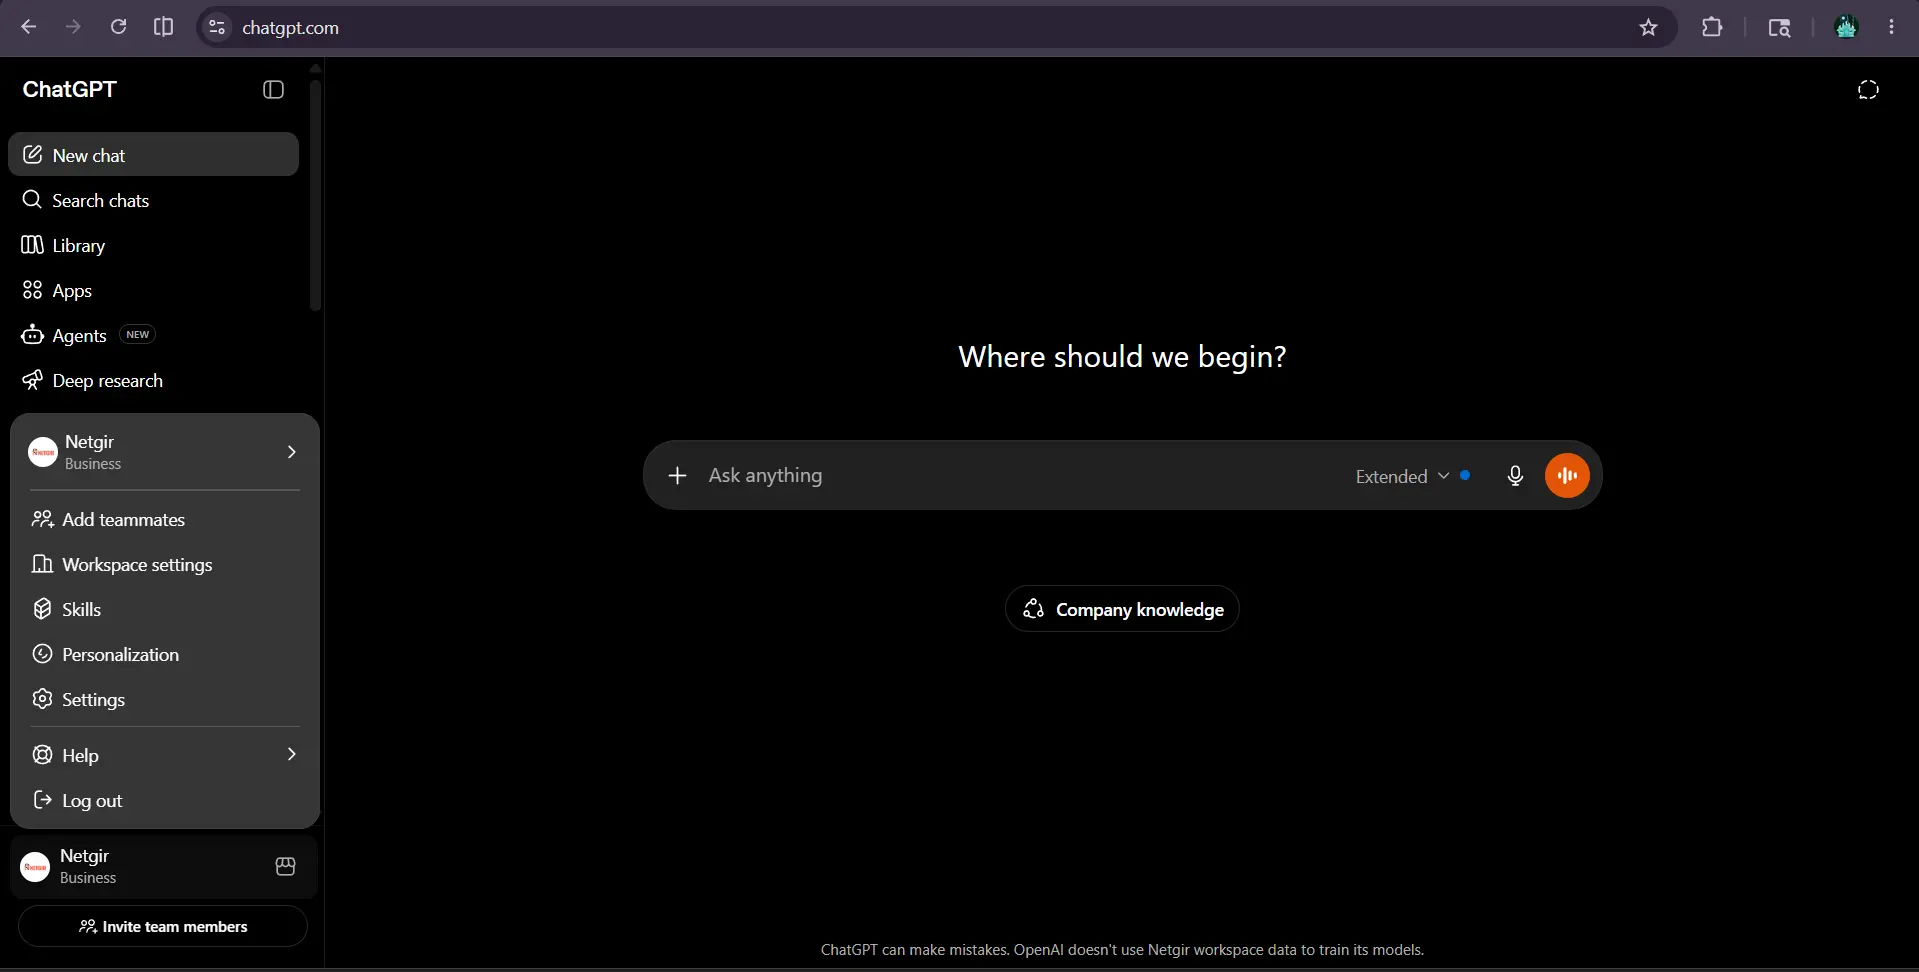Open Workspace settings
Image resolution: width=1919 pixels, height=972 pixels.
[165, 564]
